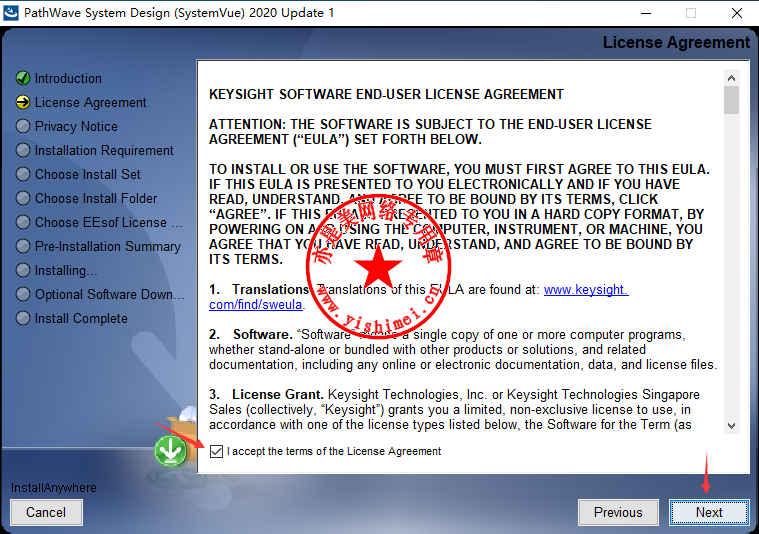The image size is (759, 534).
Task: Select the Install Complete step label
Action: pos(81,319)
